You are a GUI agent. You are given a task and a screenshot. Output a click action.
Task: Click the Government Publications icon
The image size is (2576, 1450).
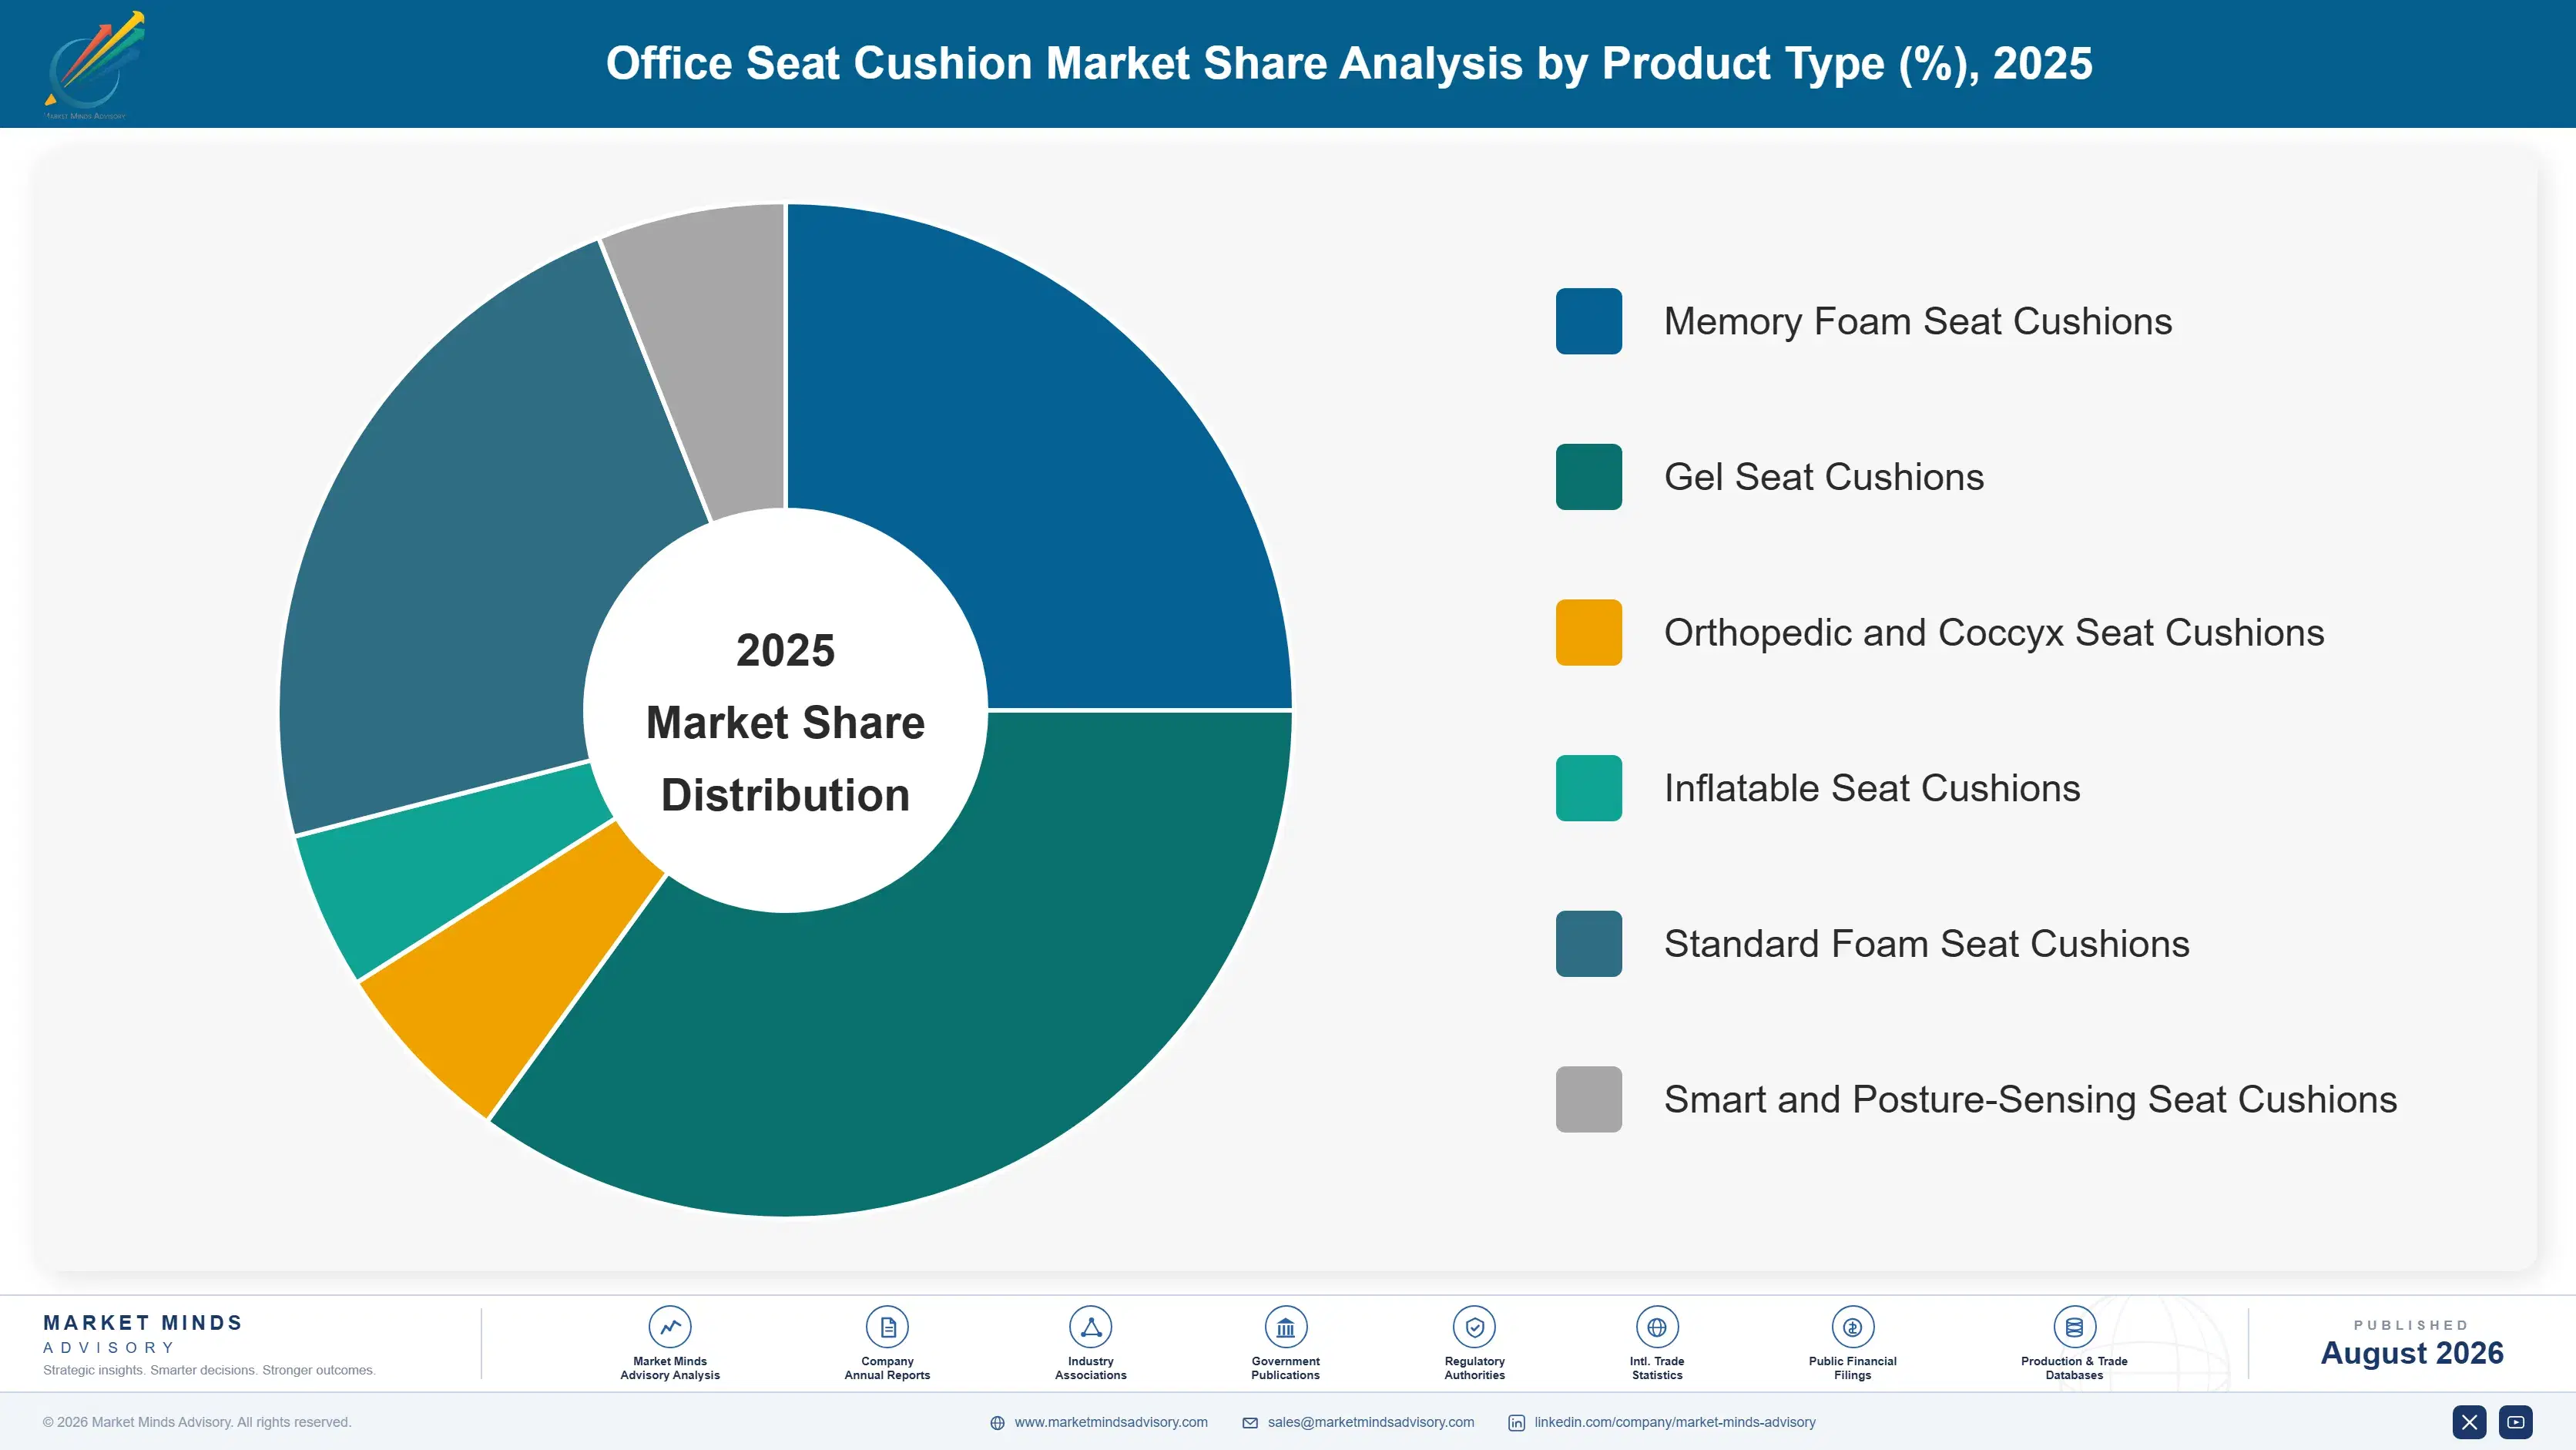pos(1285,1327)
